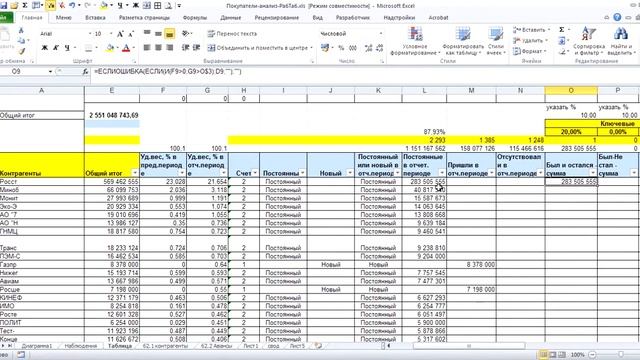
Task: Click the text orientation icon
Action: point(185,33)
